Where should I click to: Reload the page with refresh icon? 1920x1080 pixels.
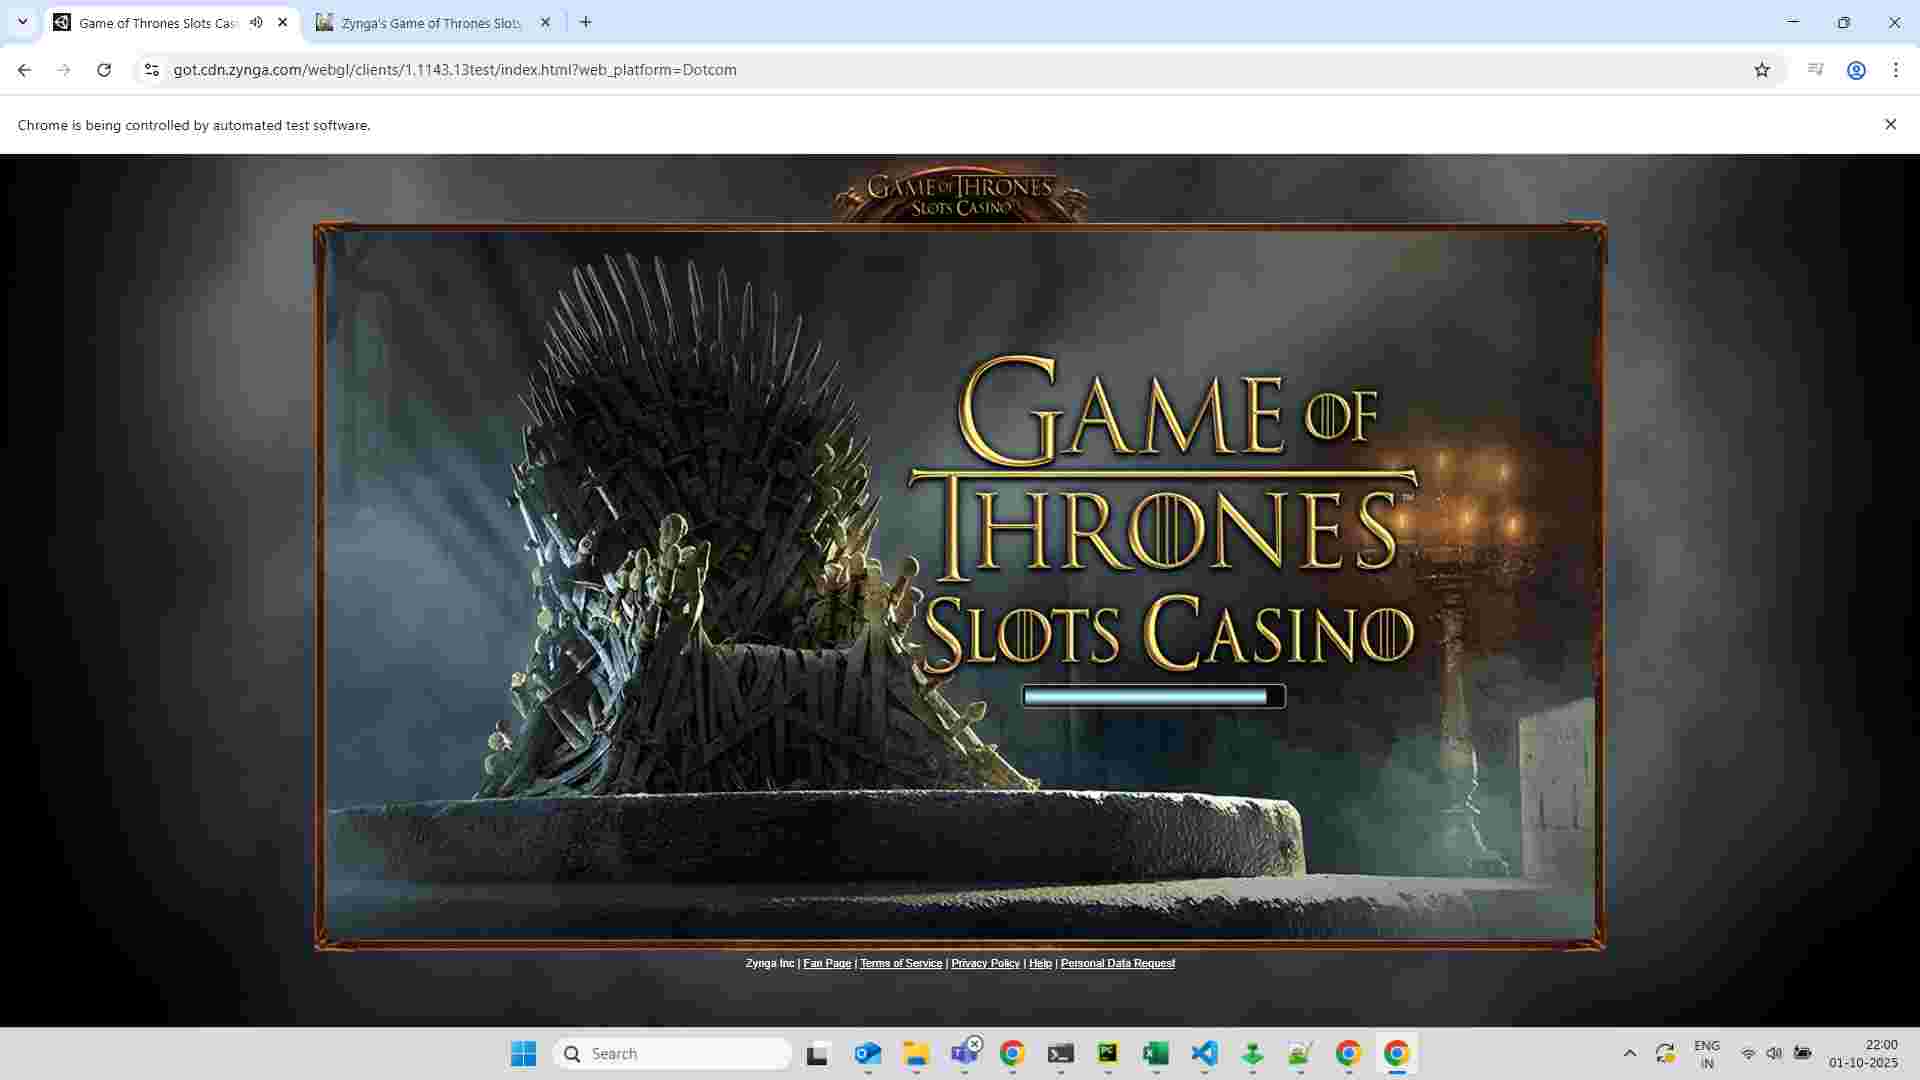pyautogui.click(x=104, y=70)
